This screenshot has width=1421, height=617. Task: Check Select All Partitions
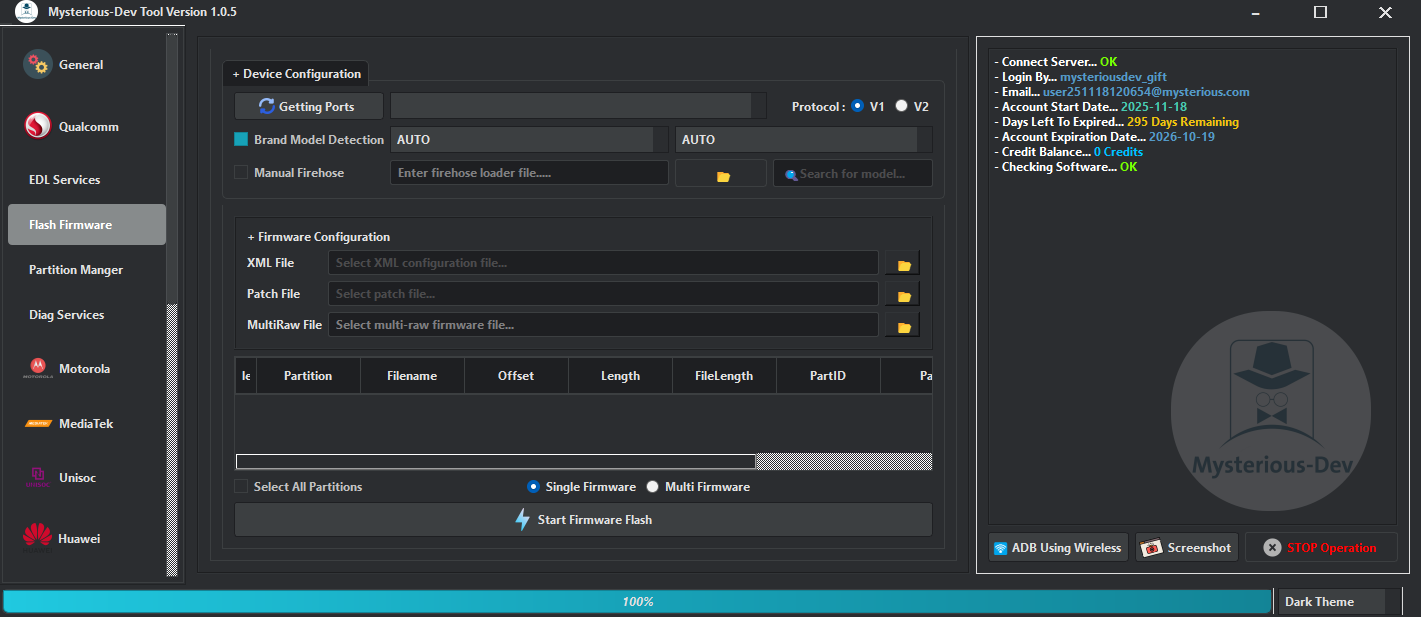click(240, 486)
